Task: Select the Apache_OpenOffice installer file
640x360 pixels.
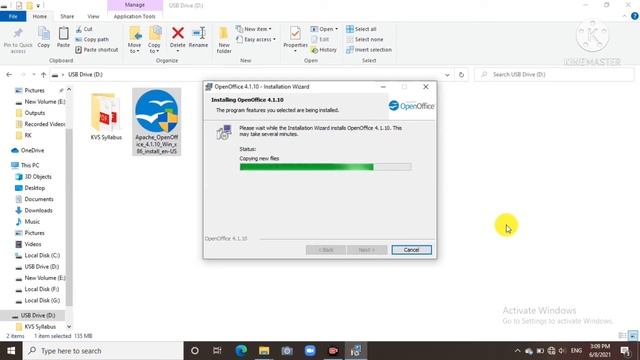Action: (157, 122)
